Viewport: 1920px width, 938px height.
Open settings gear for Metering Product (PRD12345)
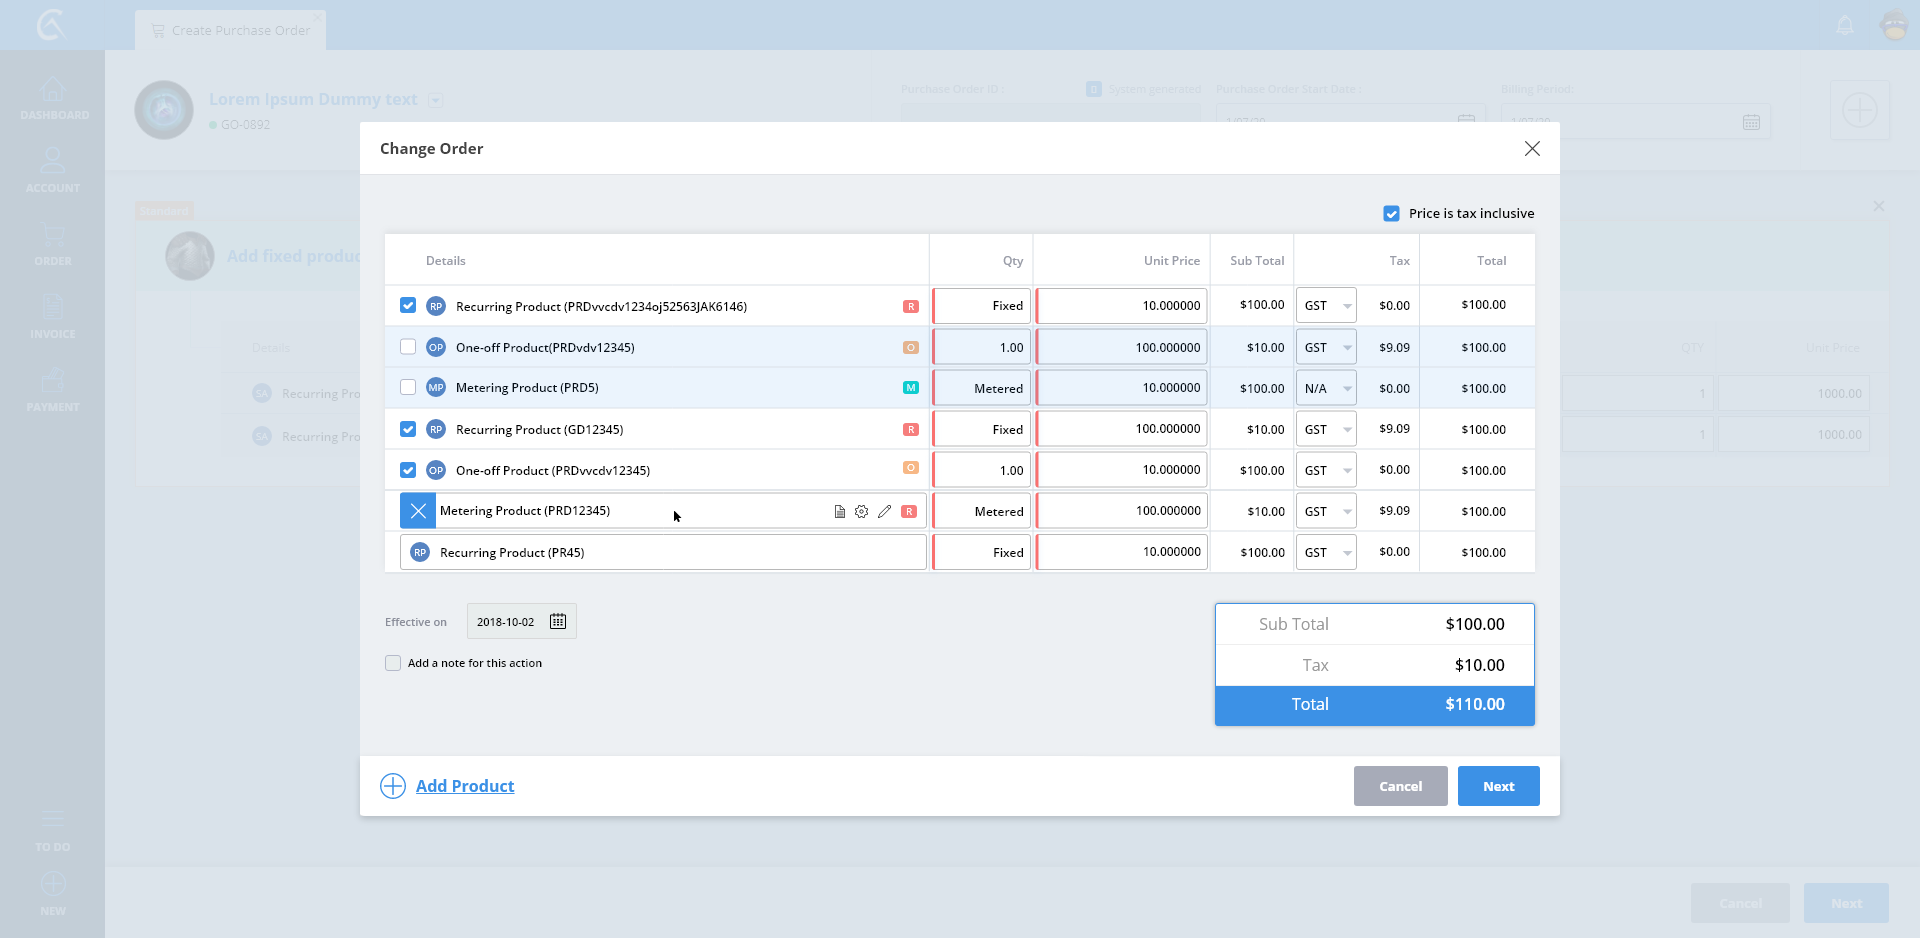[x=861, y=512]
